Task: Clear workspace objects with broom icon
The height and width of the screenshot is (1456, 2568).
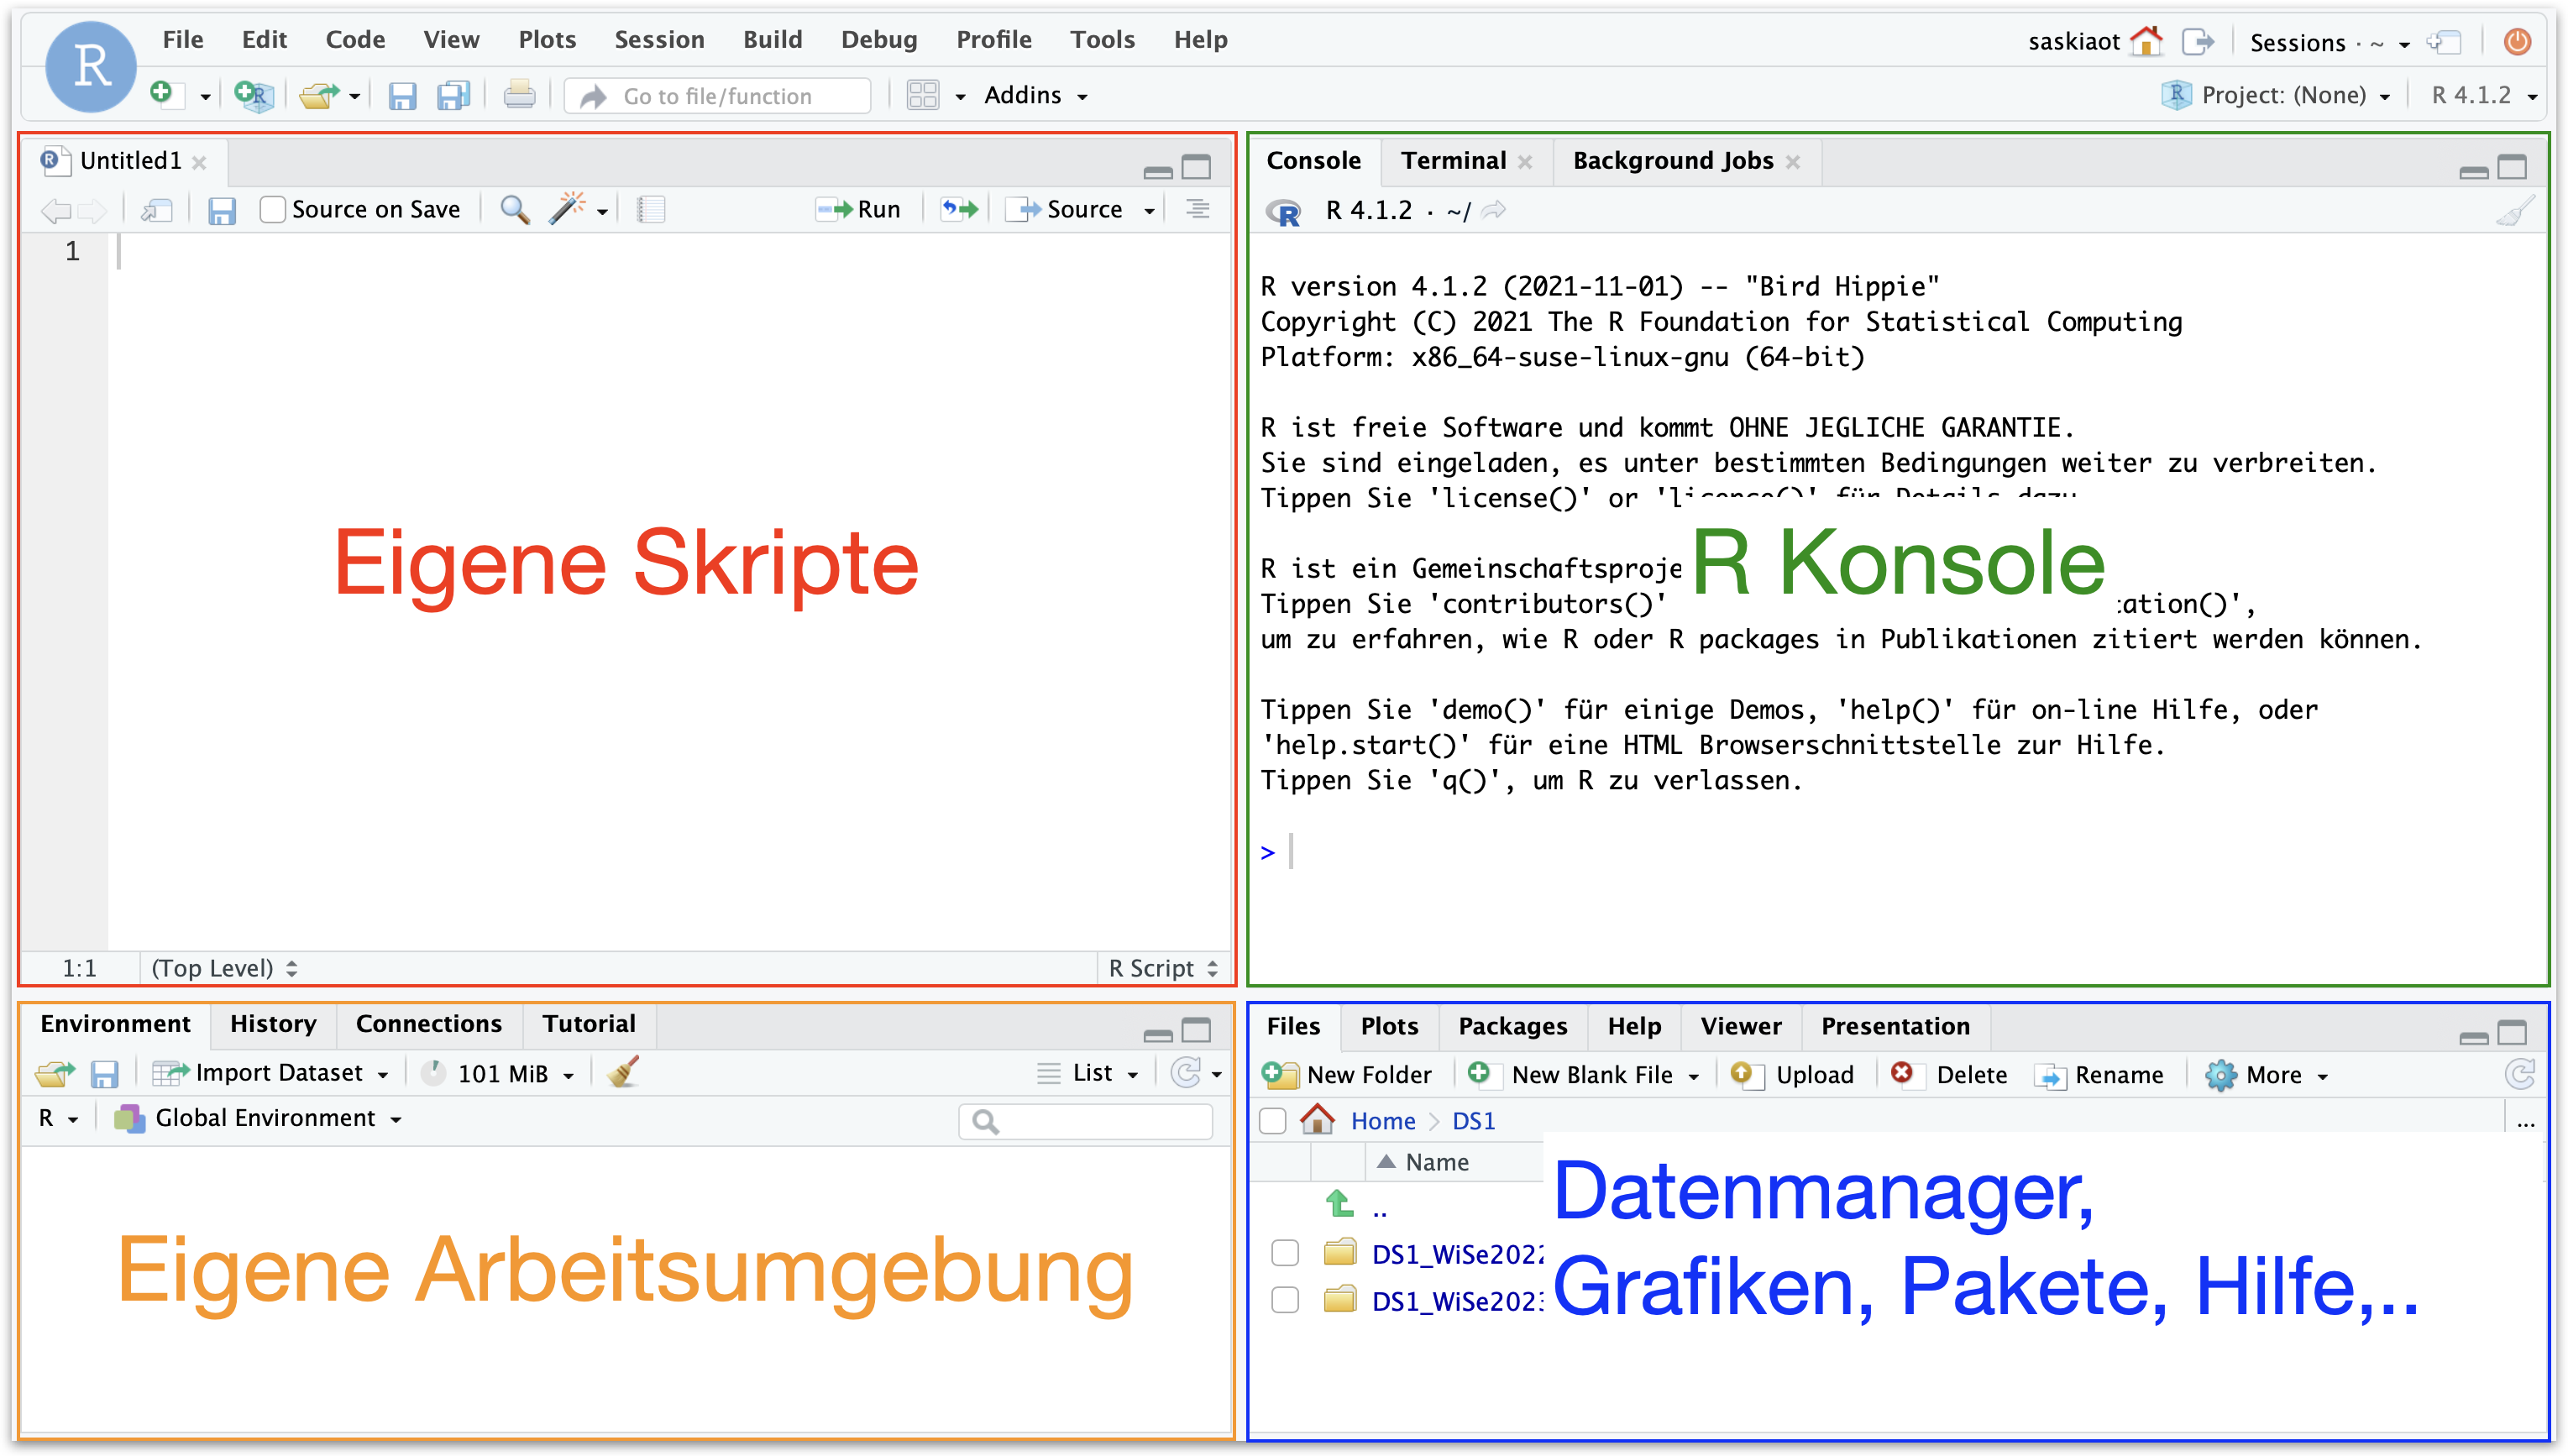Action: pyautogui.click(x=623, y=1073)
